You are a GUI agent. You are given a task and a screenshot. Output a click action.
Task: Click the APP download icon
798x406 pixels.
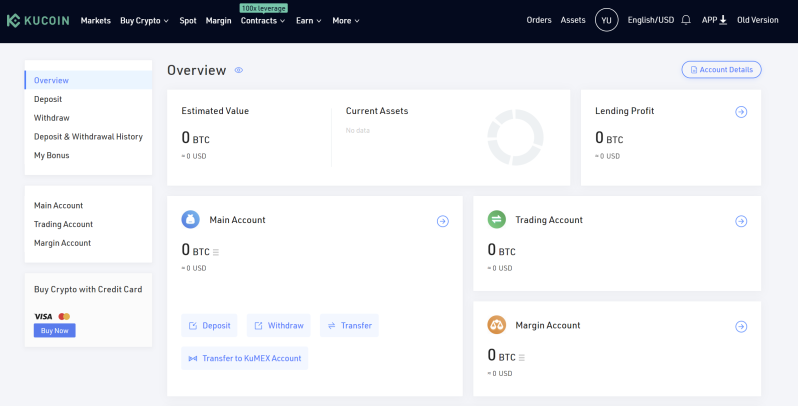pyautogui.click(x=723, y=20)
